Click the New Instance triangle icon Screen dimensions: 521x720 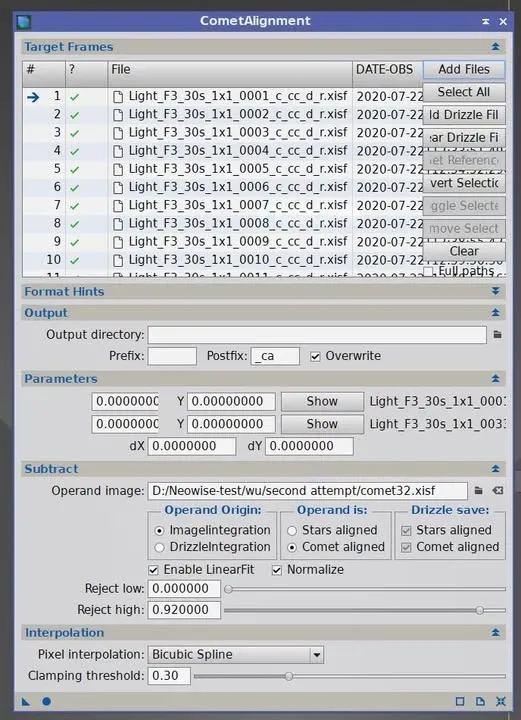[x=26, y=701]
